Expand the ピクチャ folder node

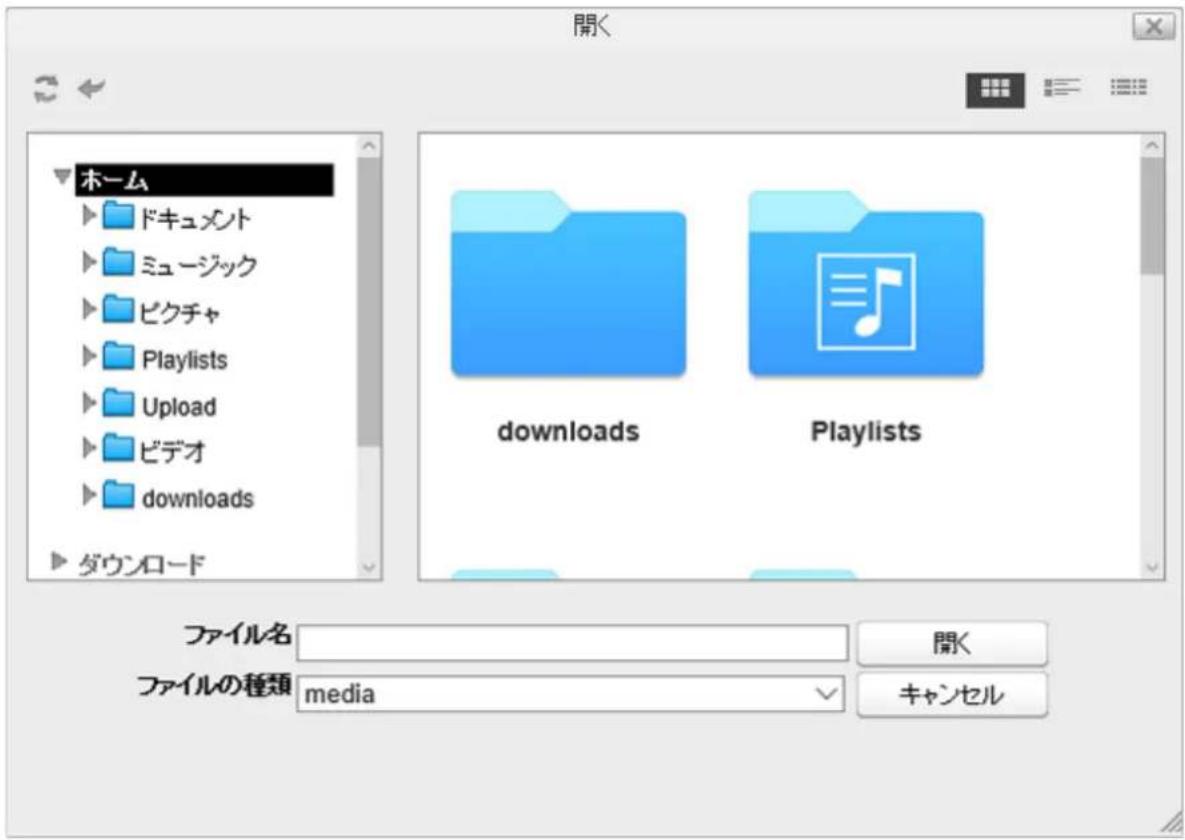pos(88,309)
